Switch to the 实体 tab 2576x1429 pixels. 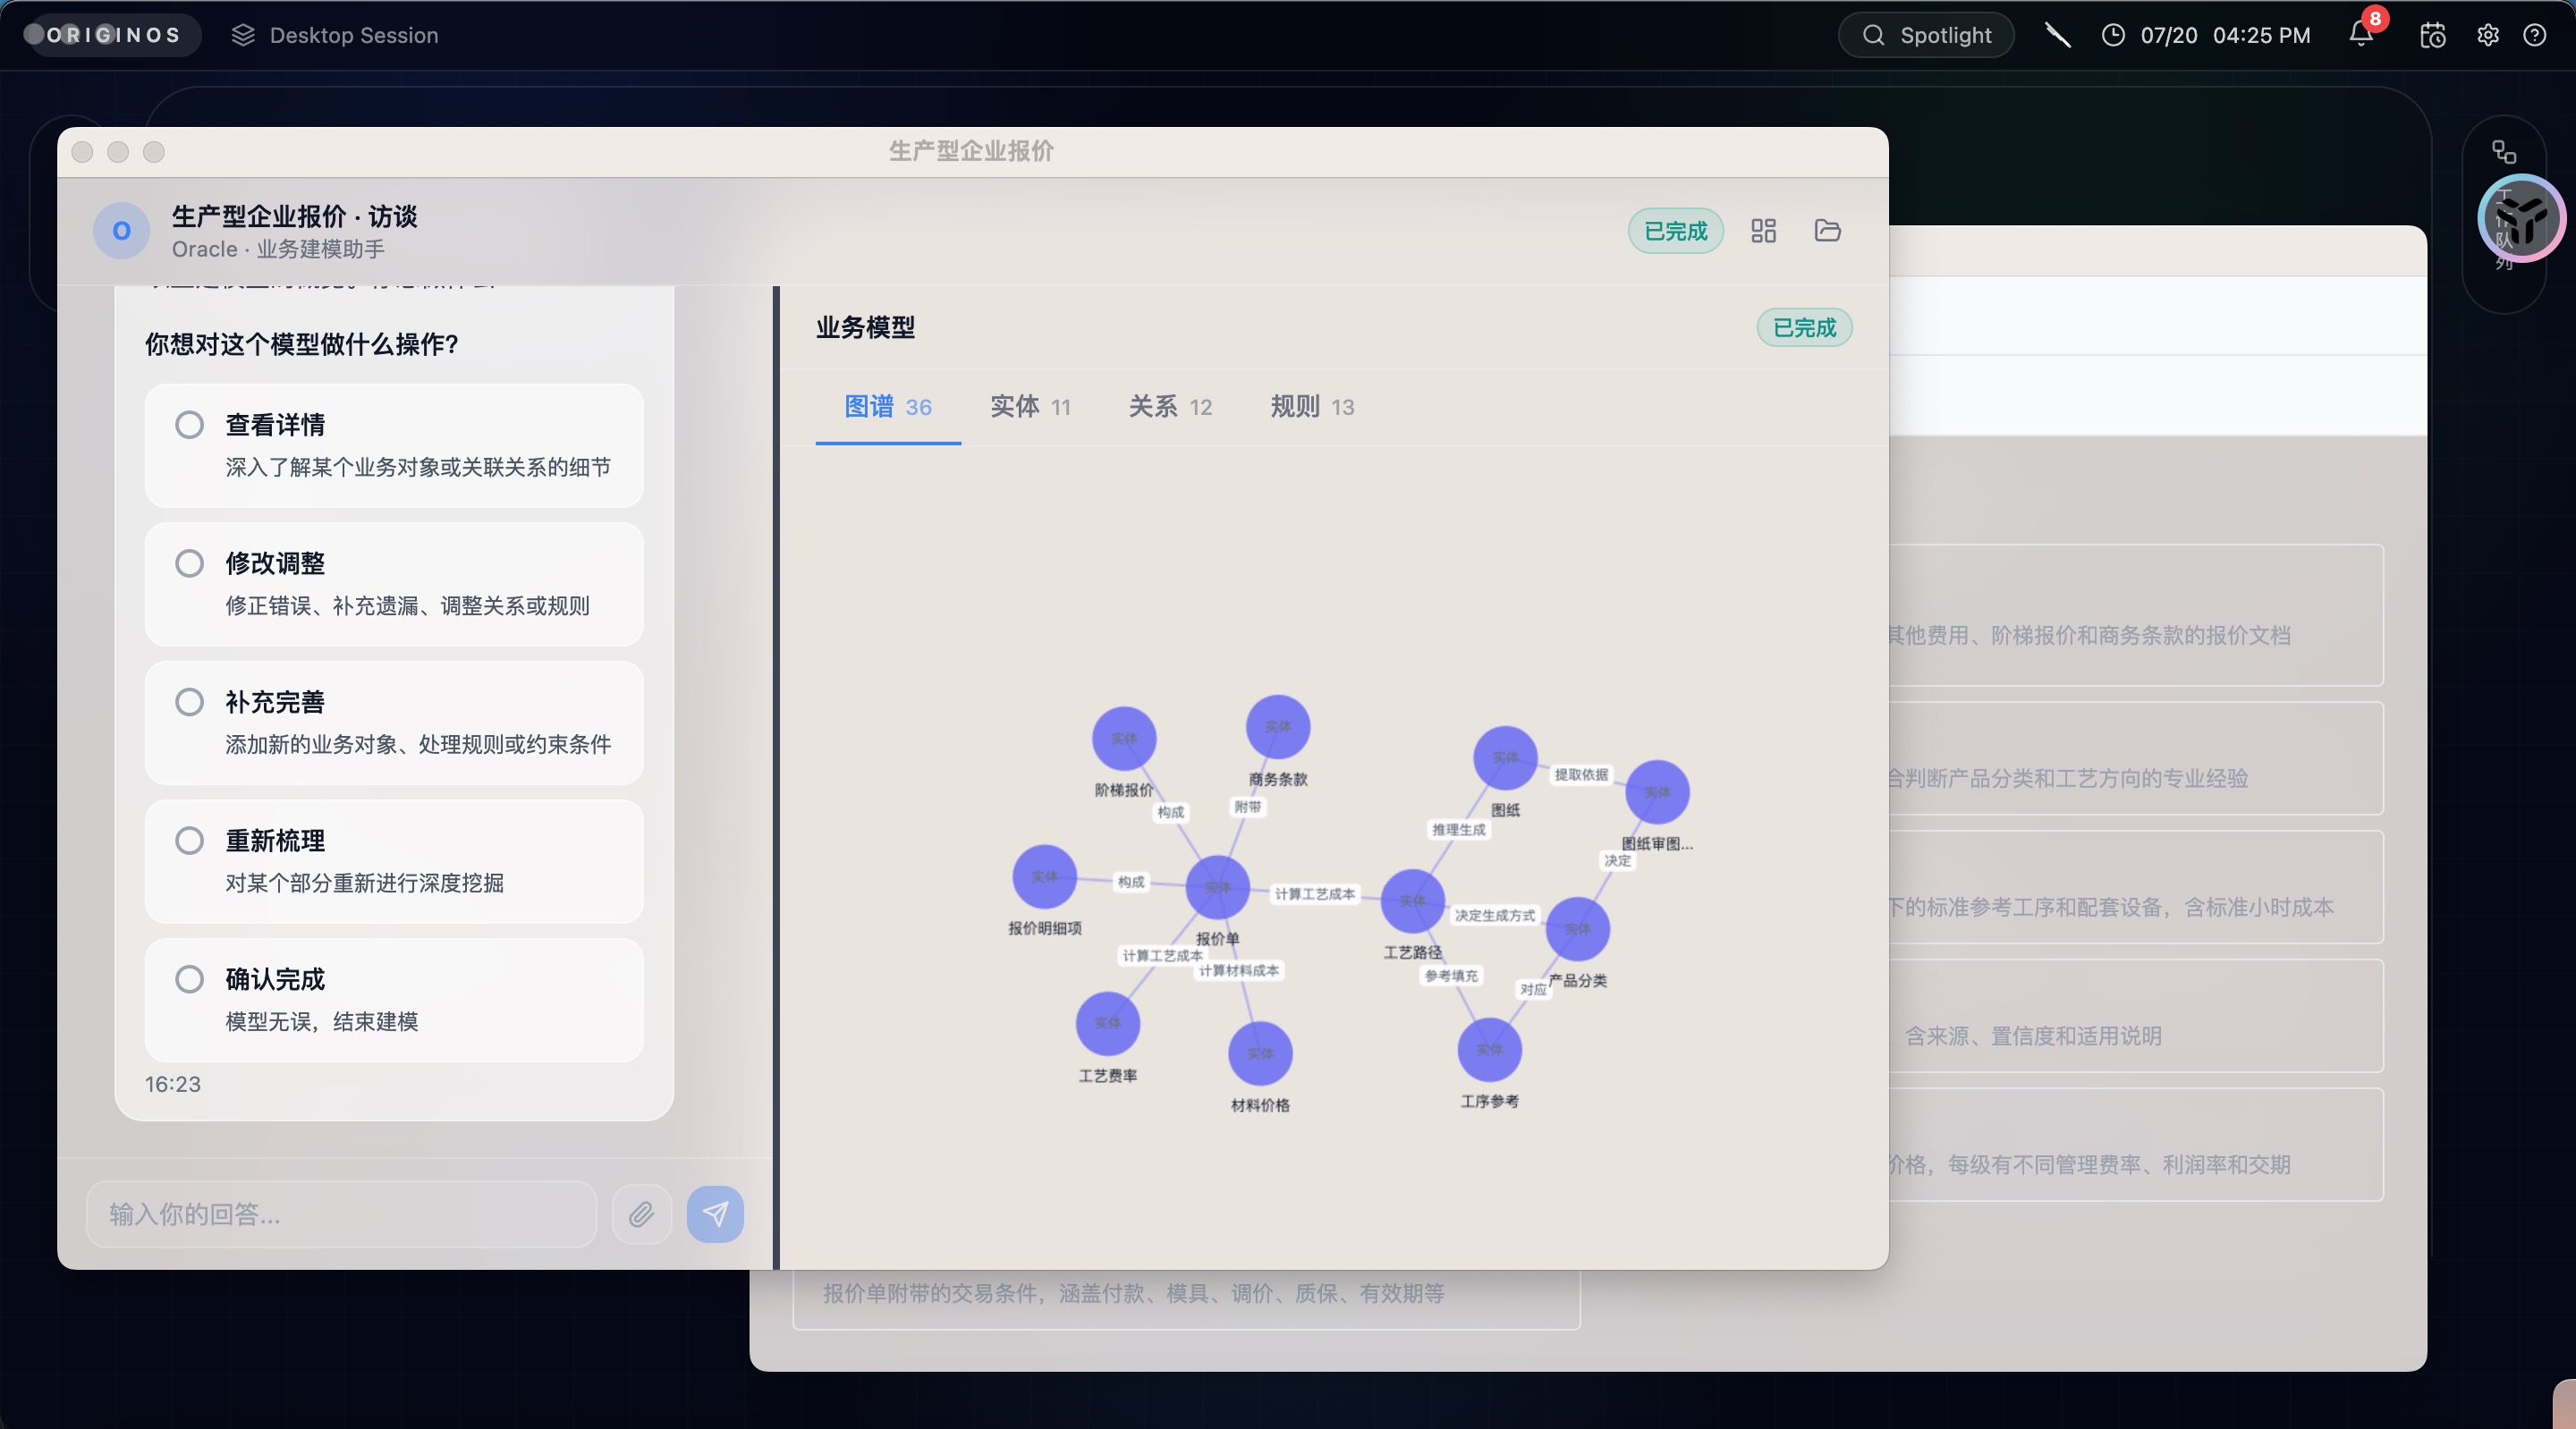pyautogui.click(x=1030, y=407)
